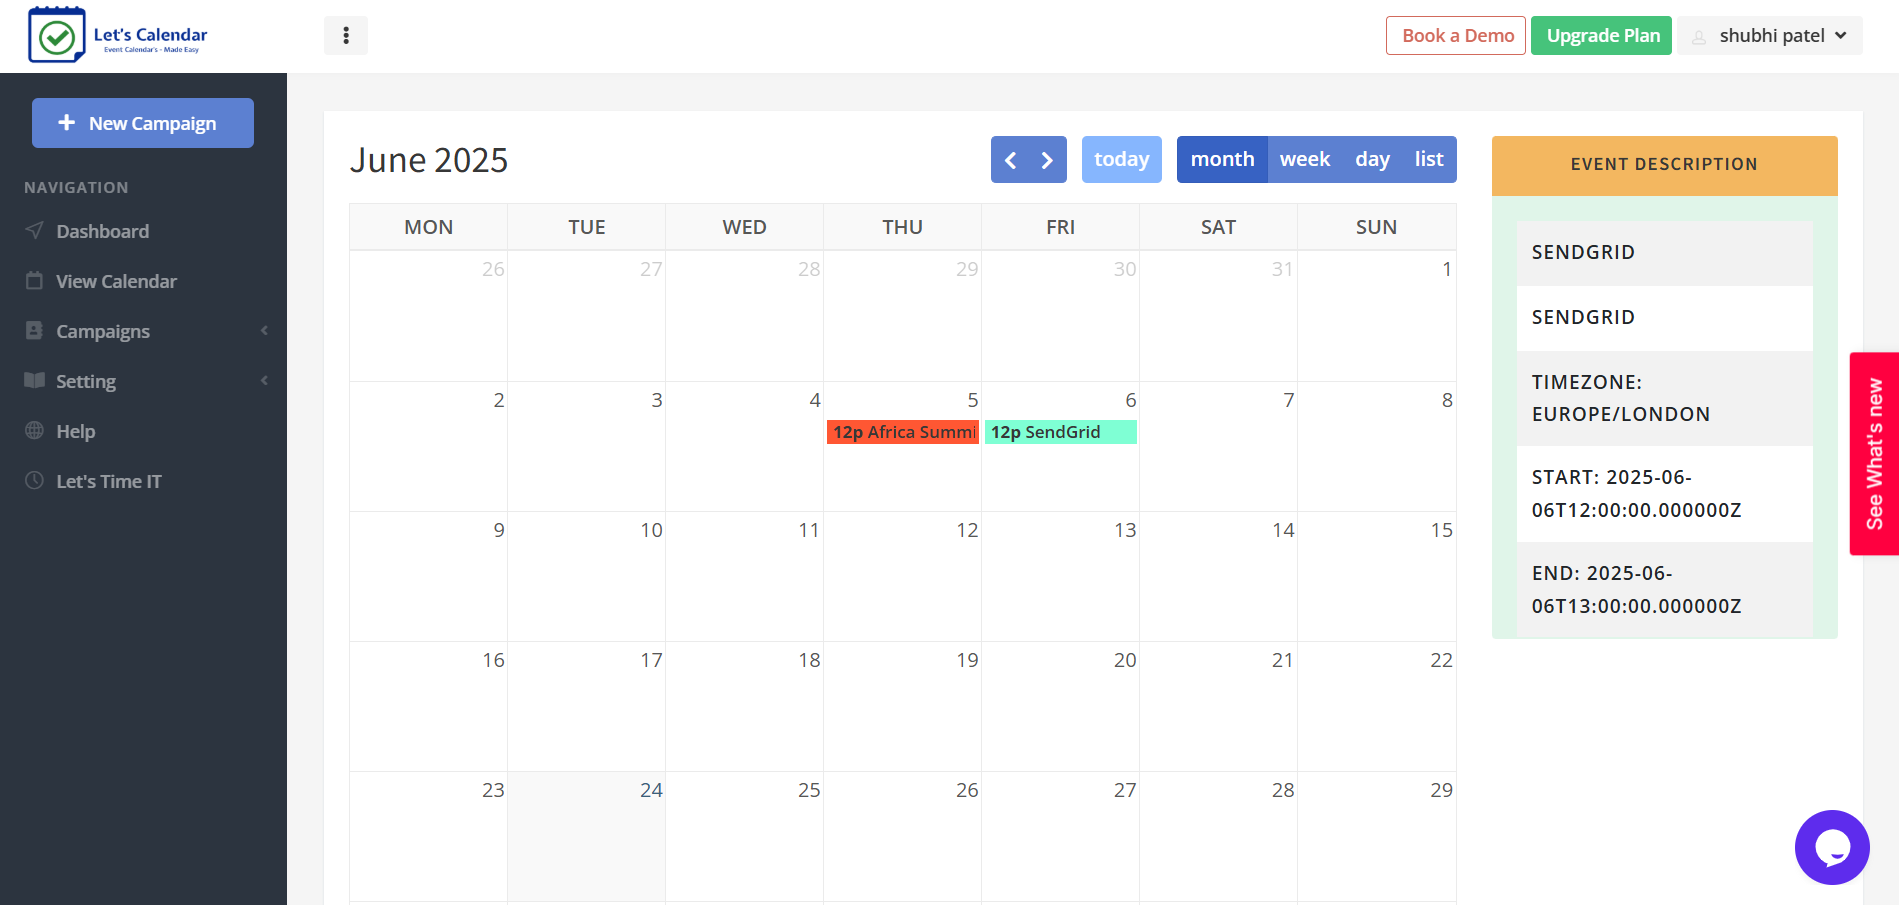Screen dimensions: 1899x905
Task: Create a New Campaign
Action: pyautogui.click(x=142, y=122)
